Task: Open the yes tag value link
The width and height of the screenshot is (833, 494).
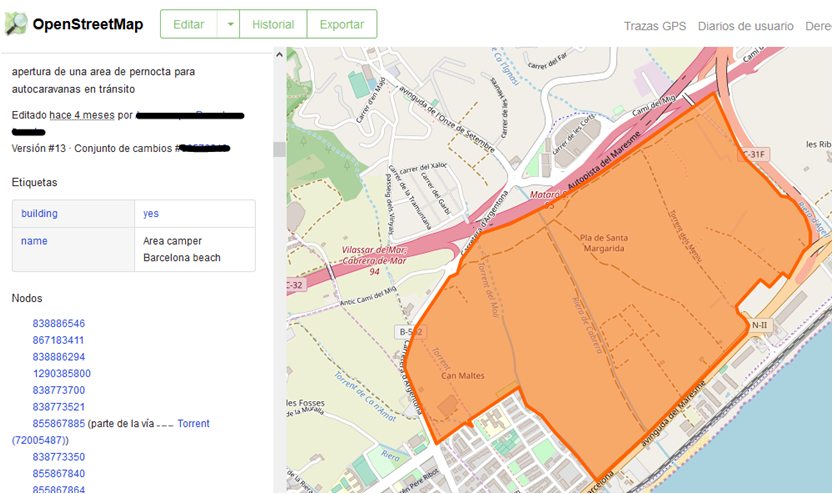Action: point(151,214)
